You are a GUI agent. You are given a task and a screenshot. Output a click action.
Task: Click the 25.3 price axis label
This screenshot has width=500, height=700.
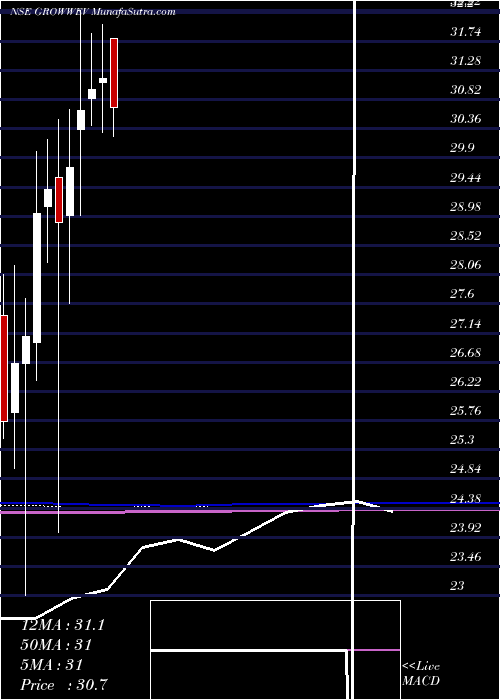pos(462,441)
